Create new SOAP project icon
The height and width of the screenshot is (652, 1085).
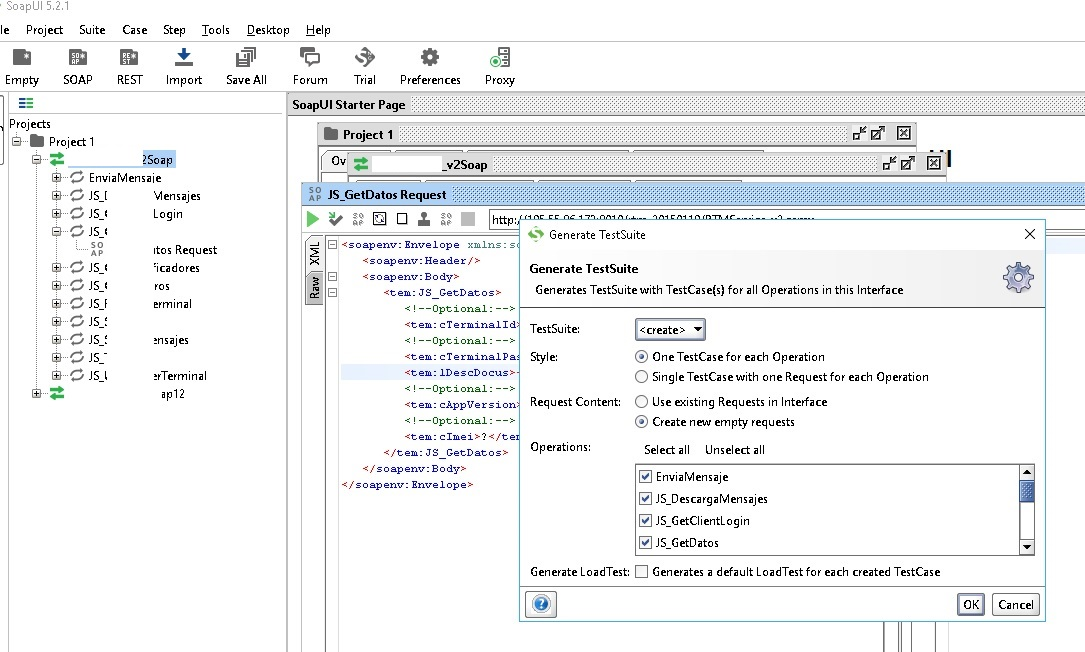click(77, 58)
